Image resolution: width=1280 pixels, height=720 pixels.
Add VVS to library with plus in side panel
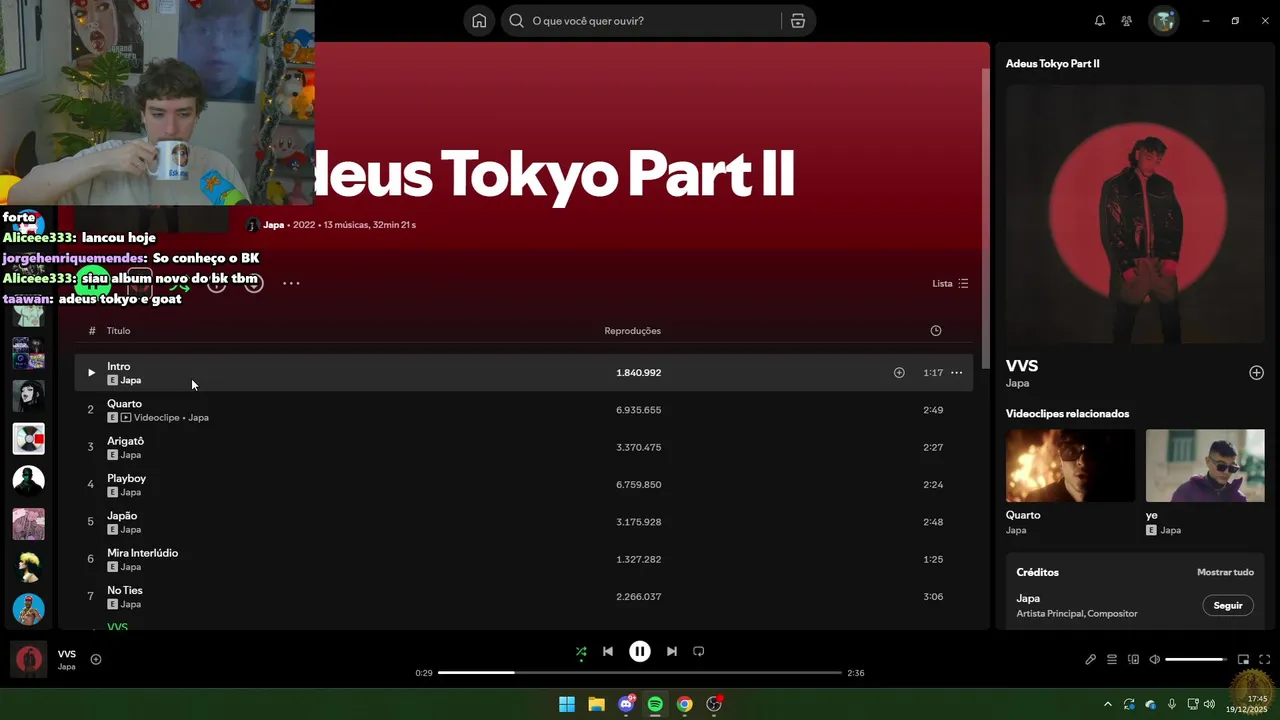tap(1256, 373)
